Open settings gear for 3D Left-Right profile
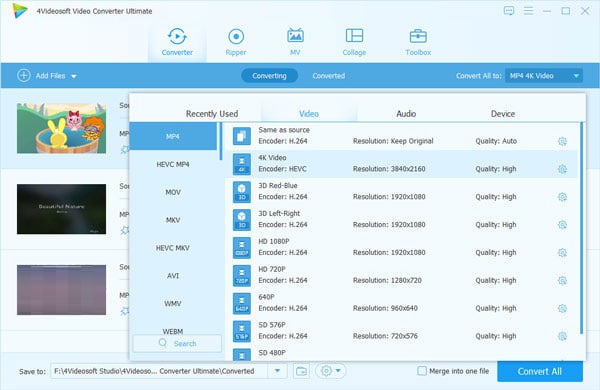Image resolution: width=600 pixels, height=390 pixels. [x=562, y=225]
